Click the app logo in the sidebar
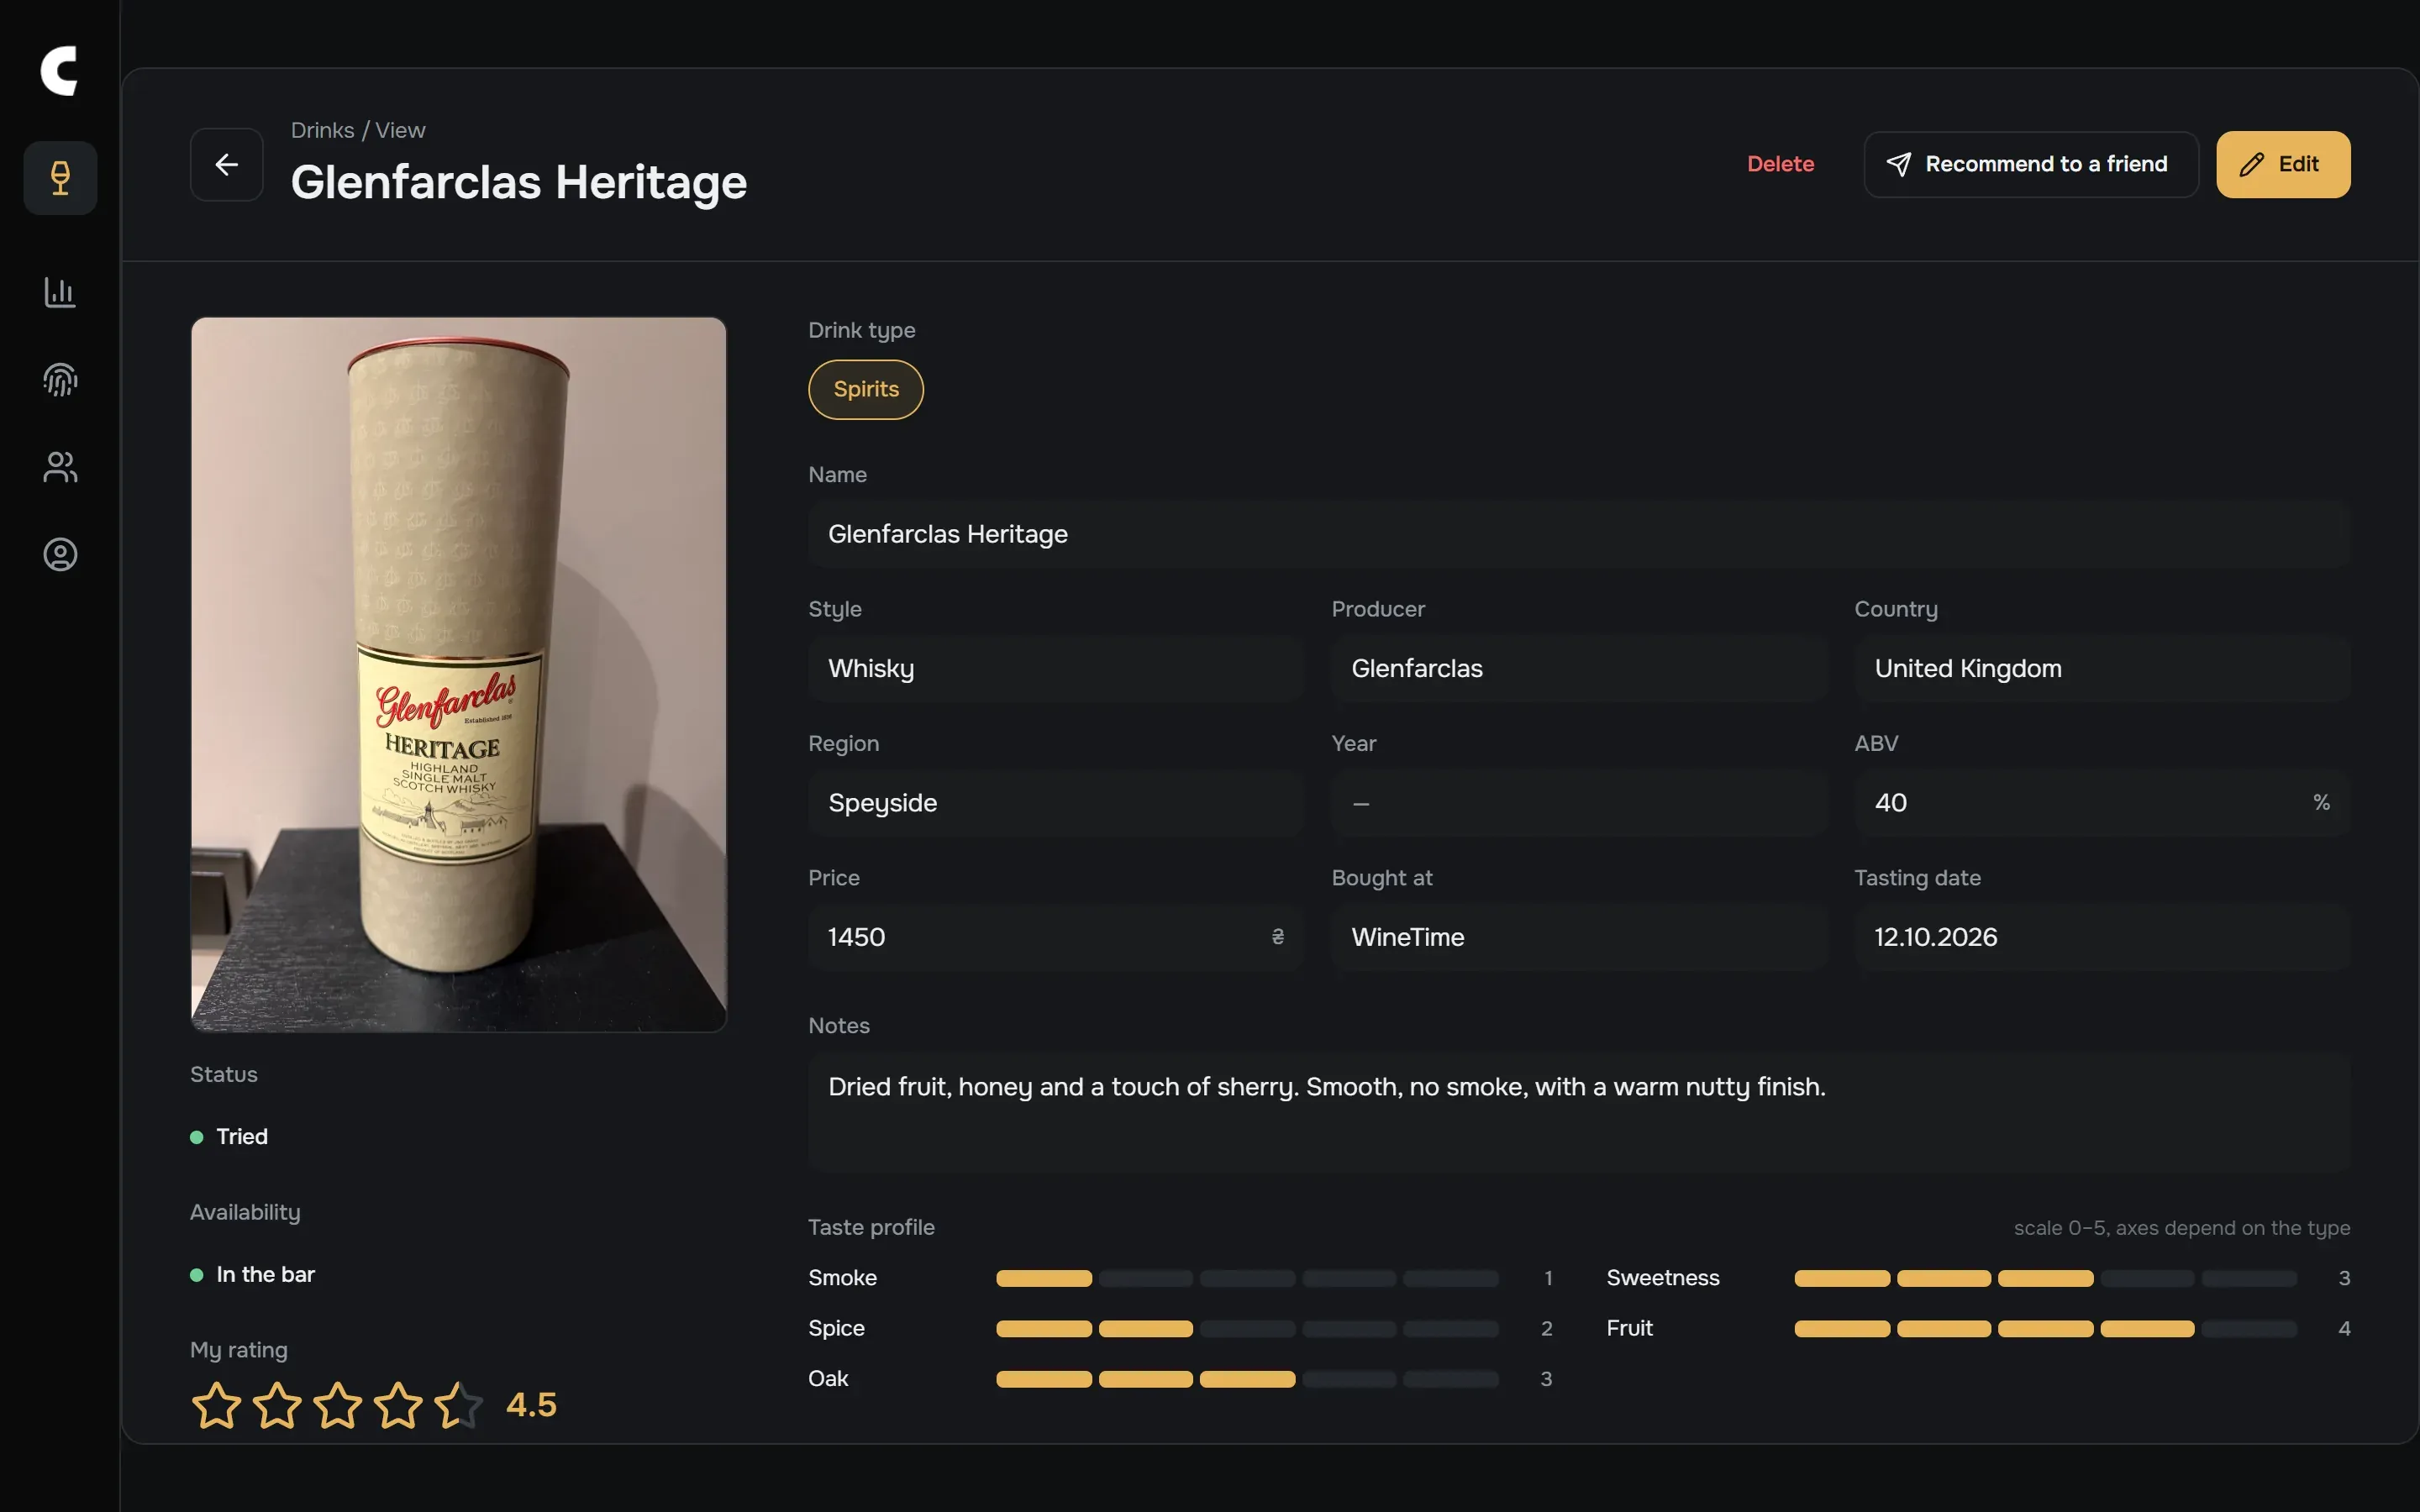This screenshot has height=1512, width=2420. pyautogui.click(x=59, y=71)
